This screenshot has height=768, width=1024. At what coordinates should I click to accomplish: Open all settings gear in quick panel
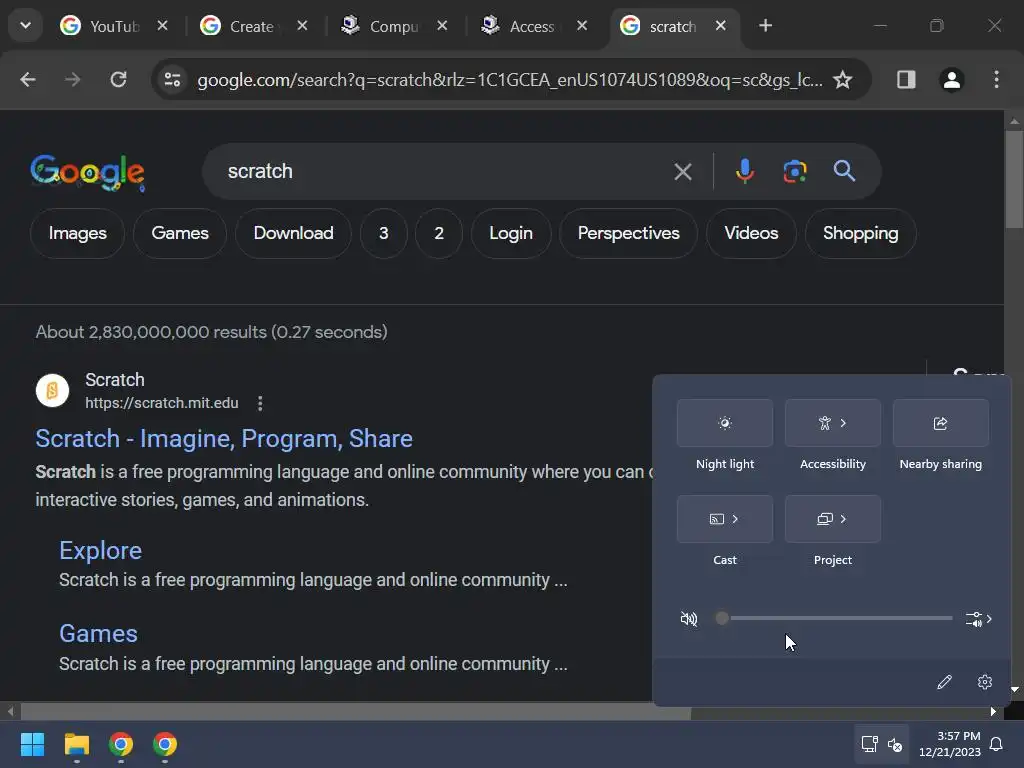[x=985, y=682]
